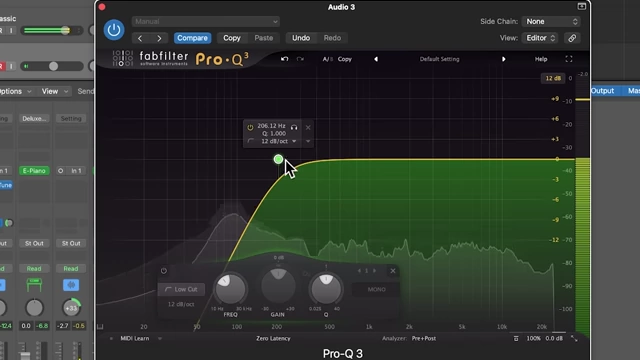Click the MONO stereo placement button
This screenshot has height=360, width=640.
click(x=376, y=289)
